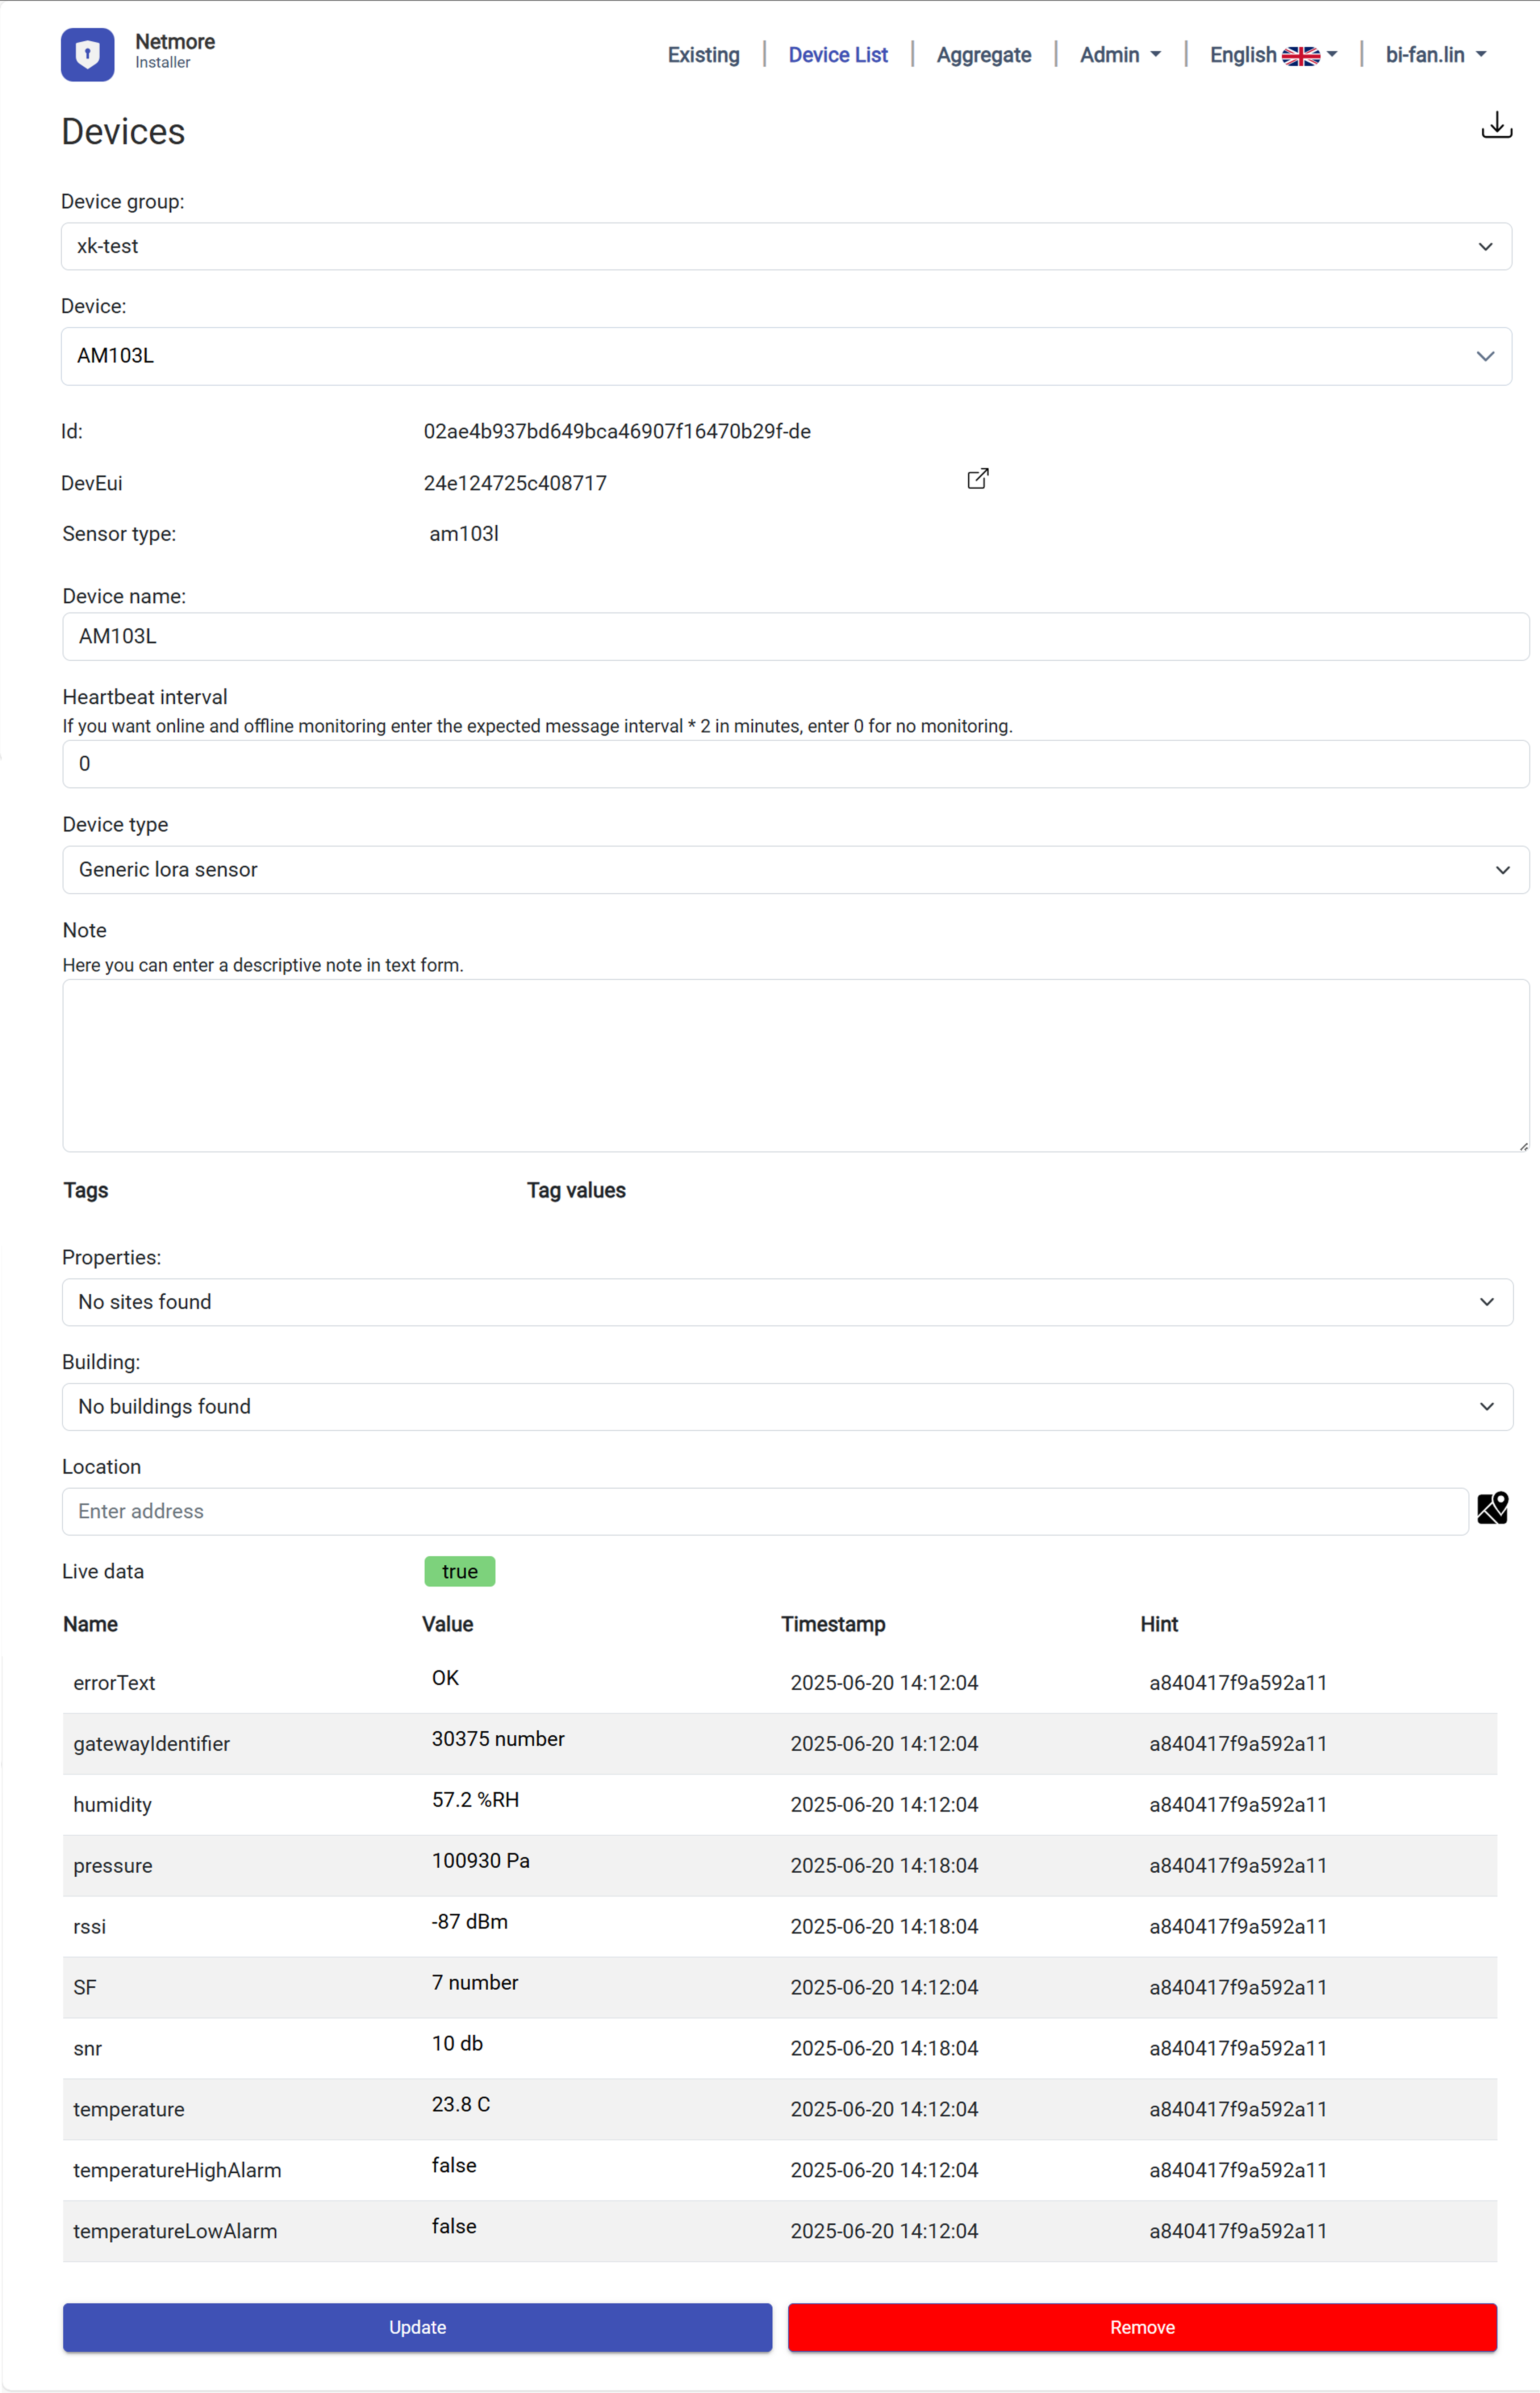This screenshot has height=2393, width=1540.
Task: Download device data with the export icon
Action: pos(1496,125)
